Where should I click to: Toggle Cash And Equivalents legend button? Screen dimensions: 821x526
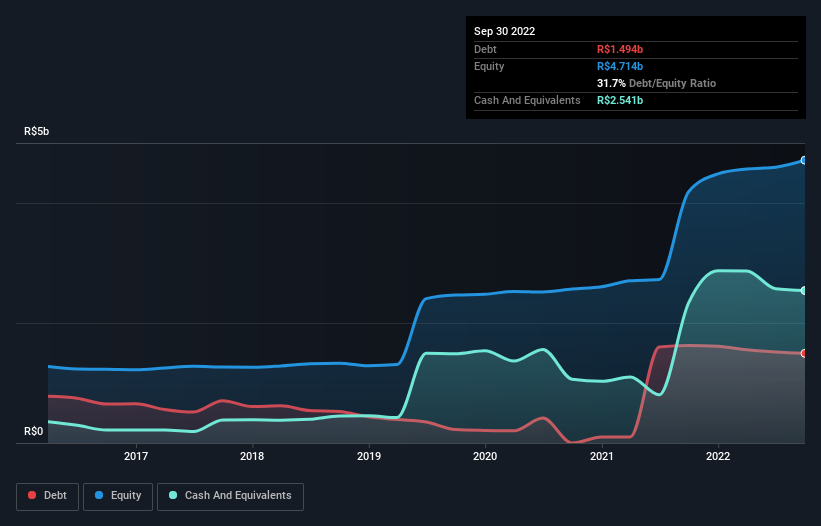tap(230, 496)
